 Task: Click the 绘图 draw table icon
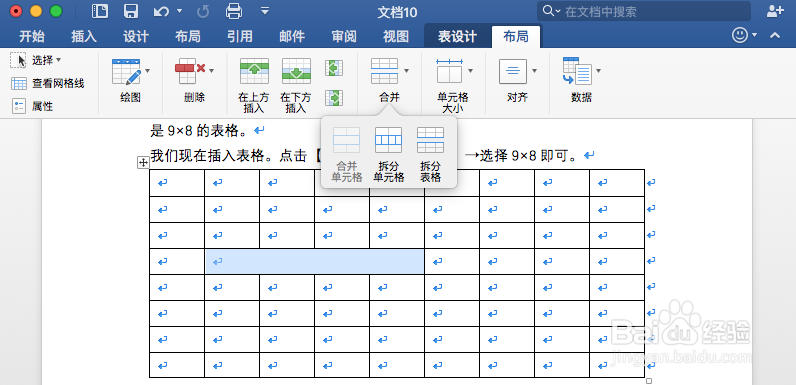[x=126, y=71]
